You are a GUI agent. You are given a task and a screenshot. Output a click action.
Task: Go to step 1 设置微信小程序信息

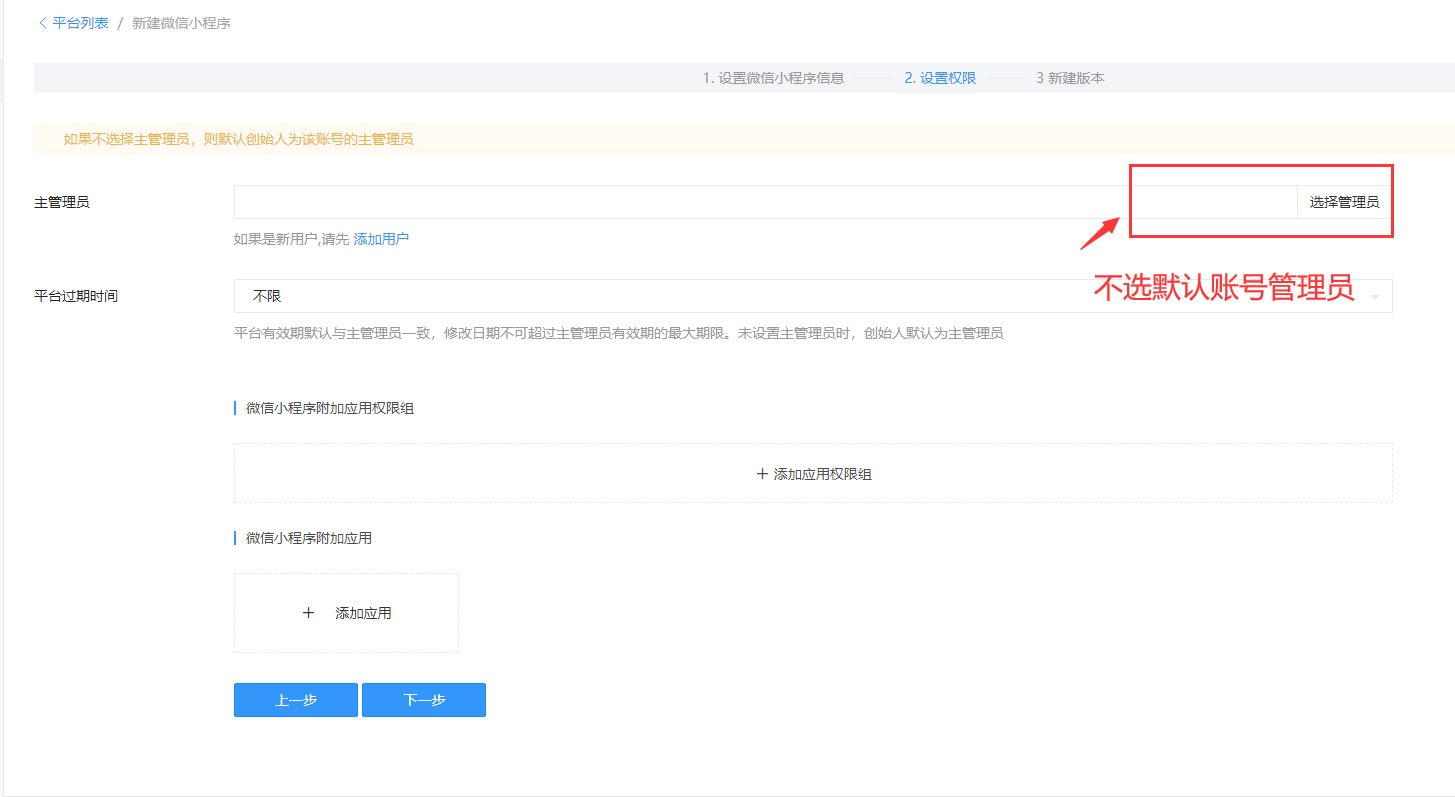click(773, 78)
